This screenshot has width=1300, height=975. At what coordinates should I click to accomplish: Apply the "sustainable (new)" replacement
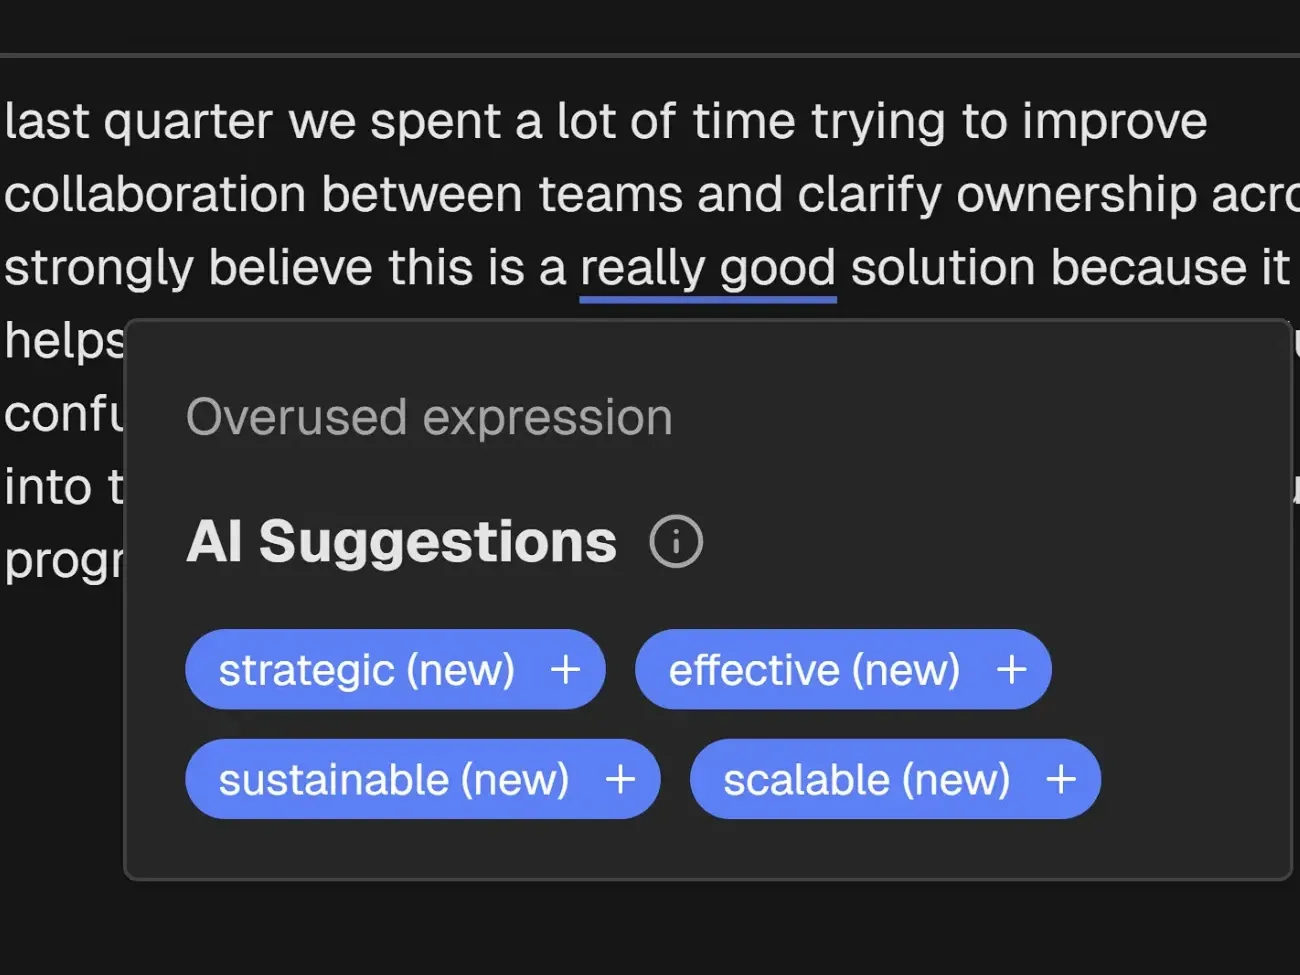[x=395, y=779]
